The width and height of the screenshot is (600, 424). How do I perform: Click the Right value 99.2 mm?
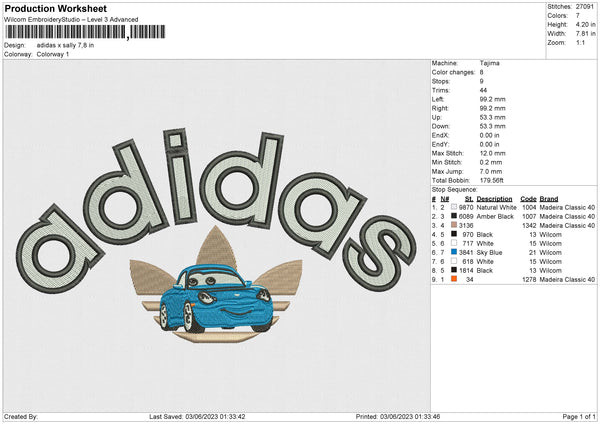pyautogui.click(x=492, y=108)
